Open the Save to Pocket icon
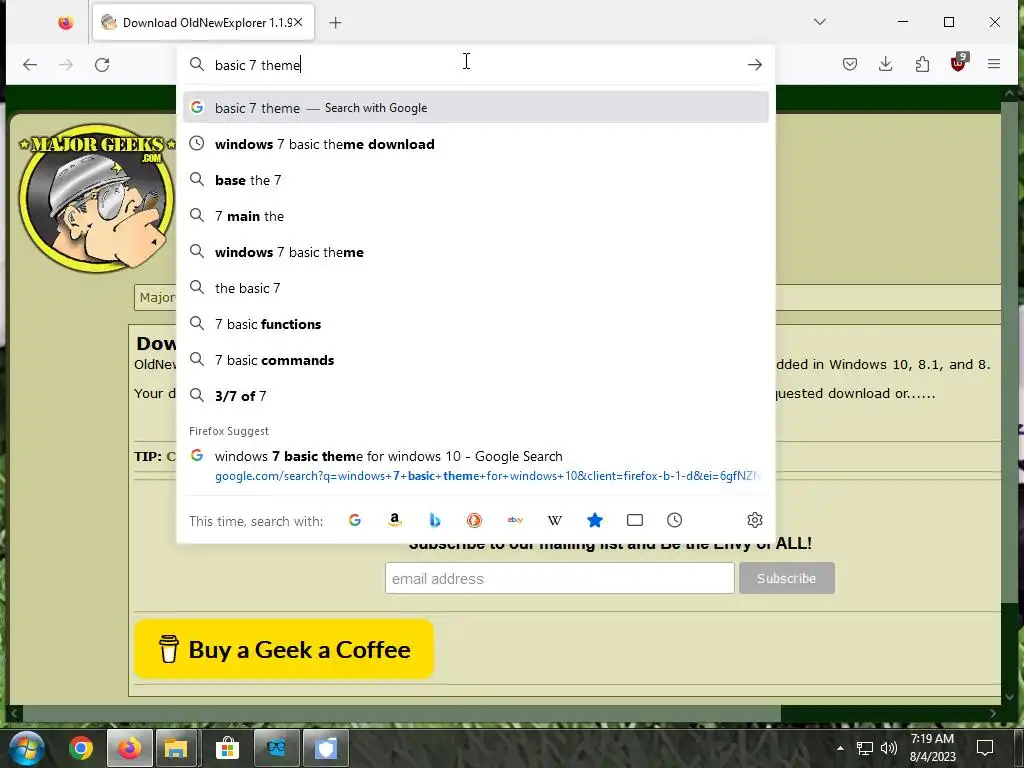This screenshot has height=768, width=1024. (850, 64)
